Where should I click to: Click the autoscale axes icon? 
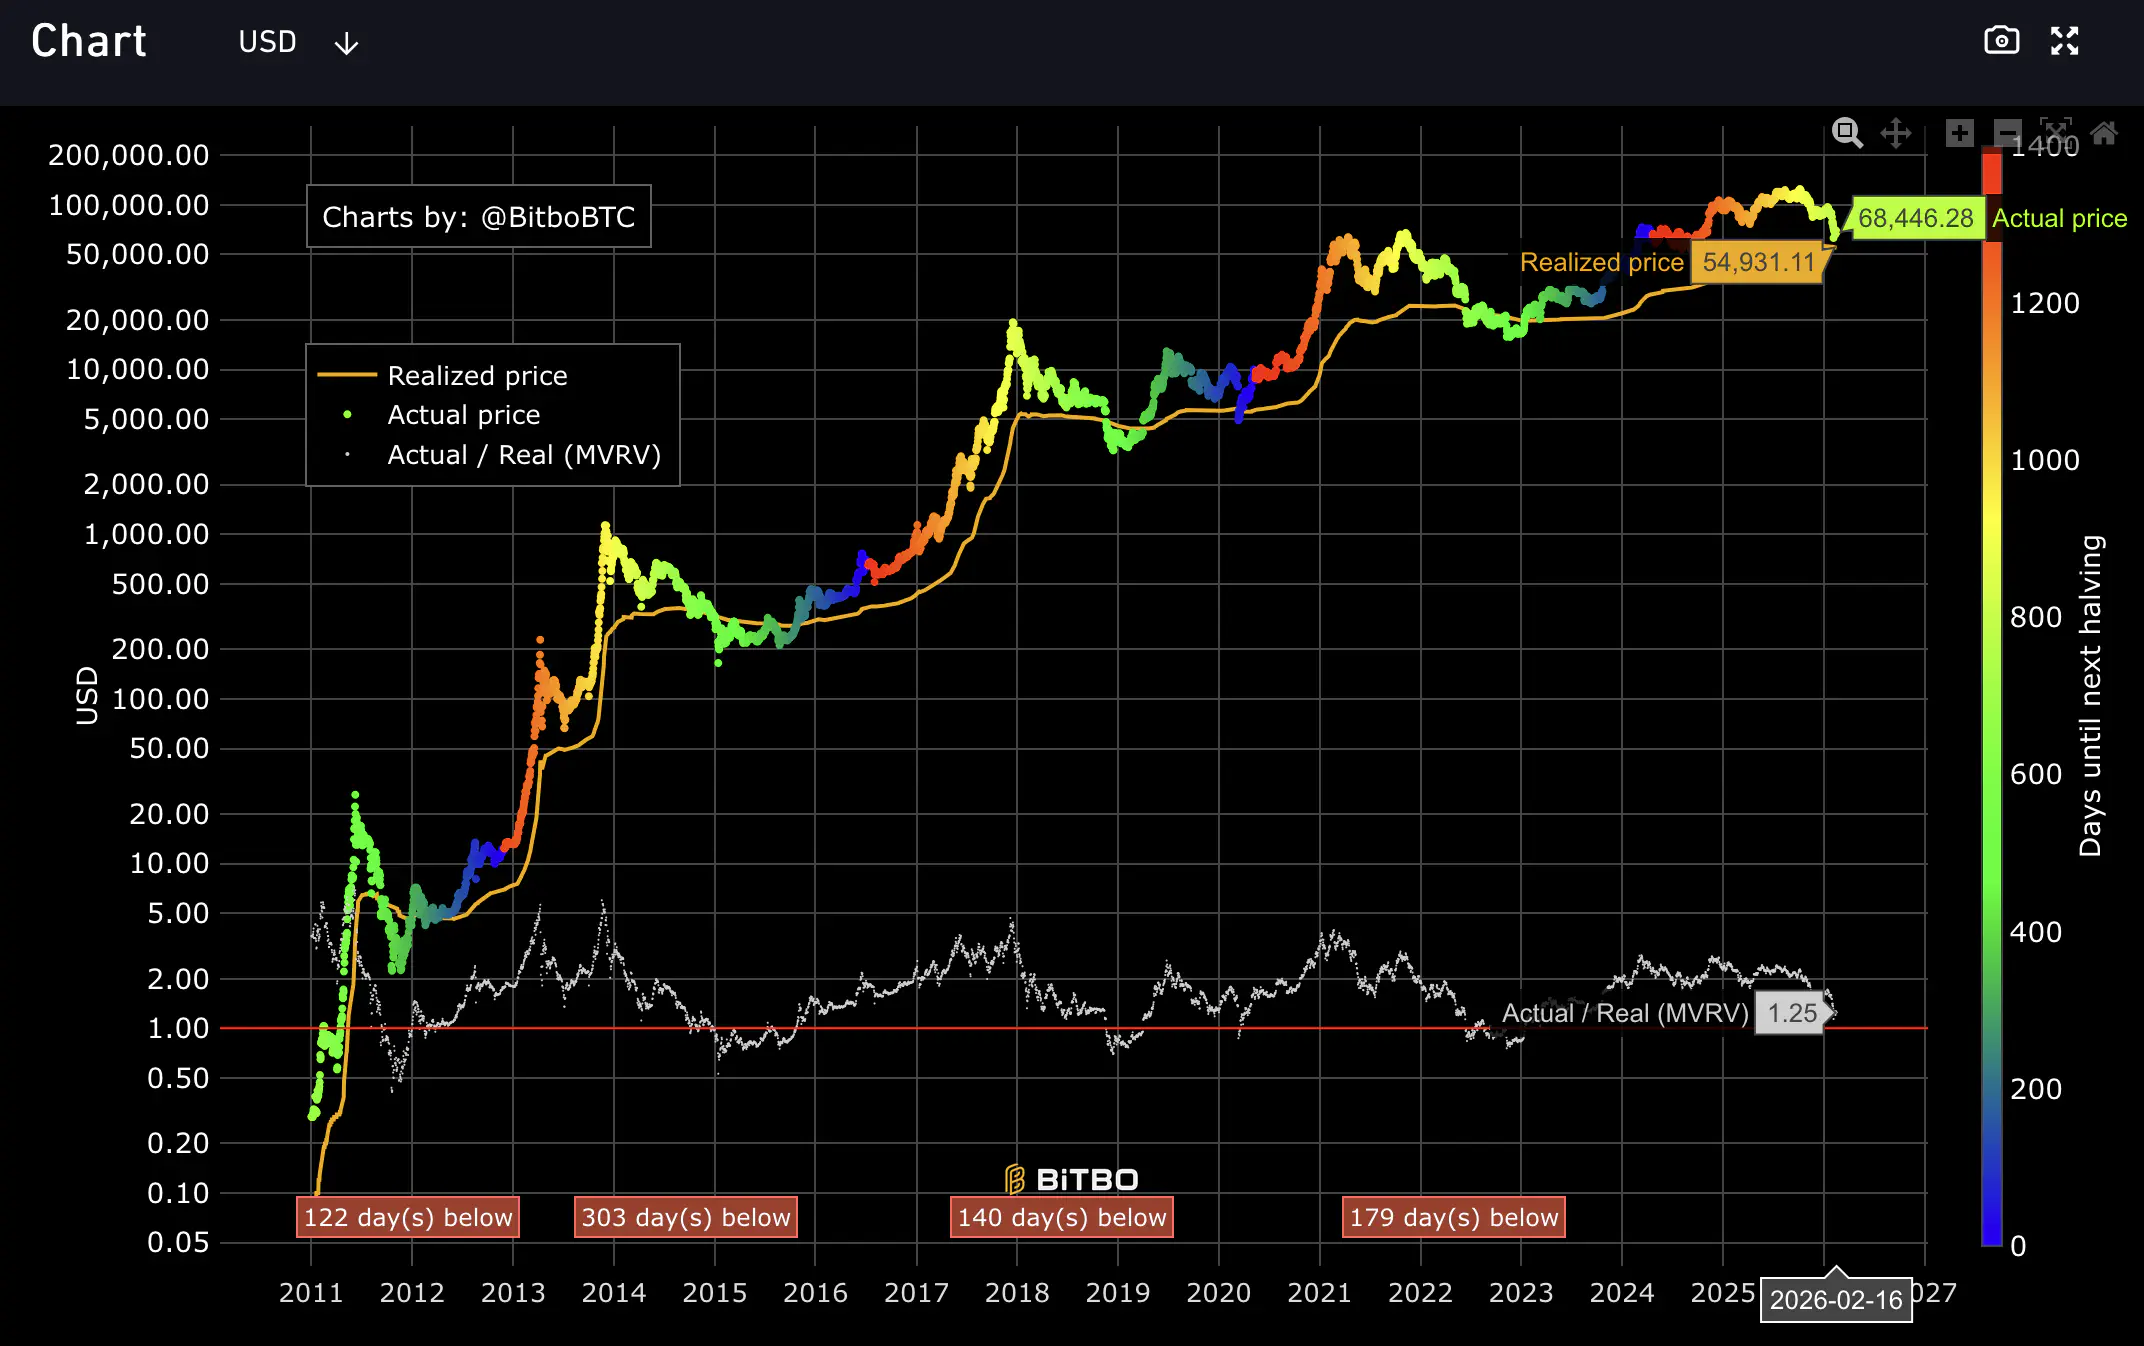pos(2056,133)
